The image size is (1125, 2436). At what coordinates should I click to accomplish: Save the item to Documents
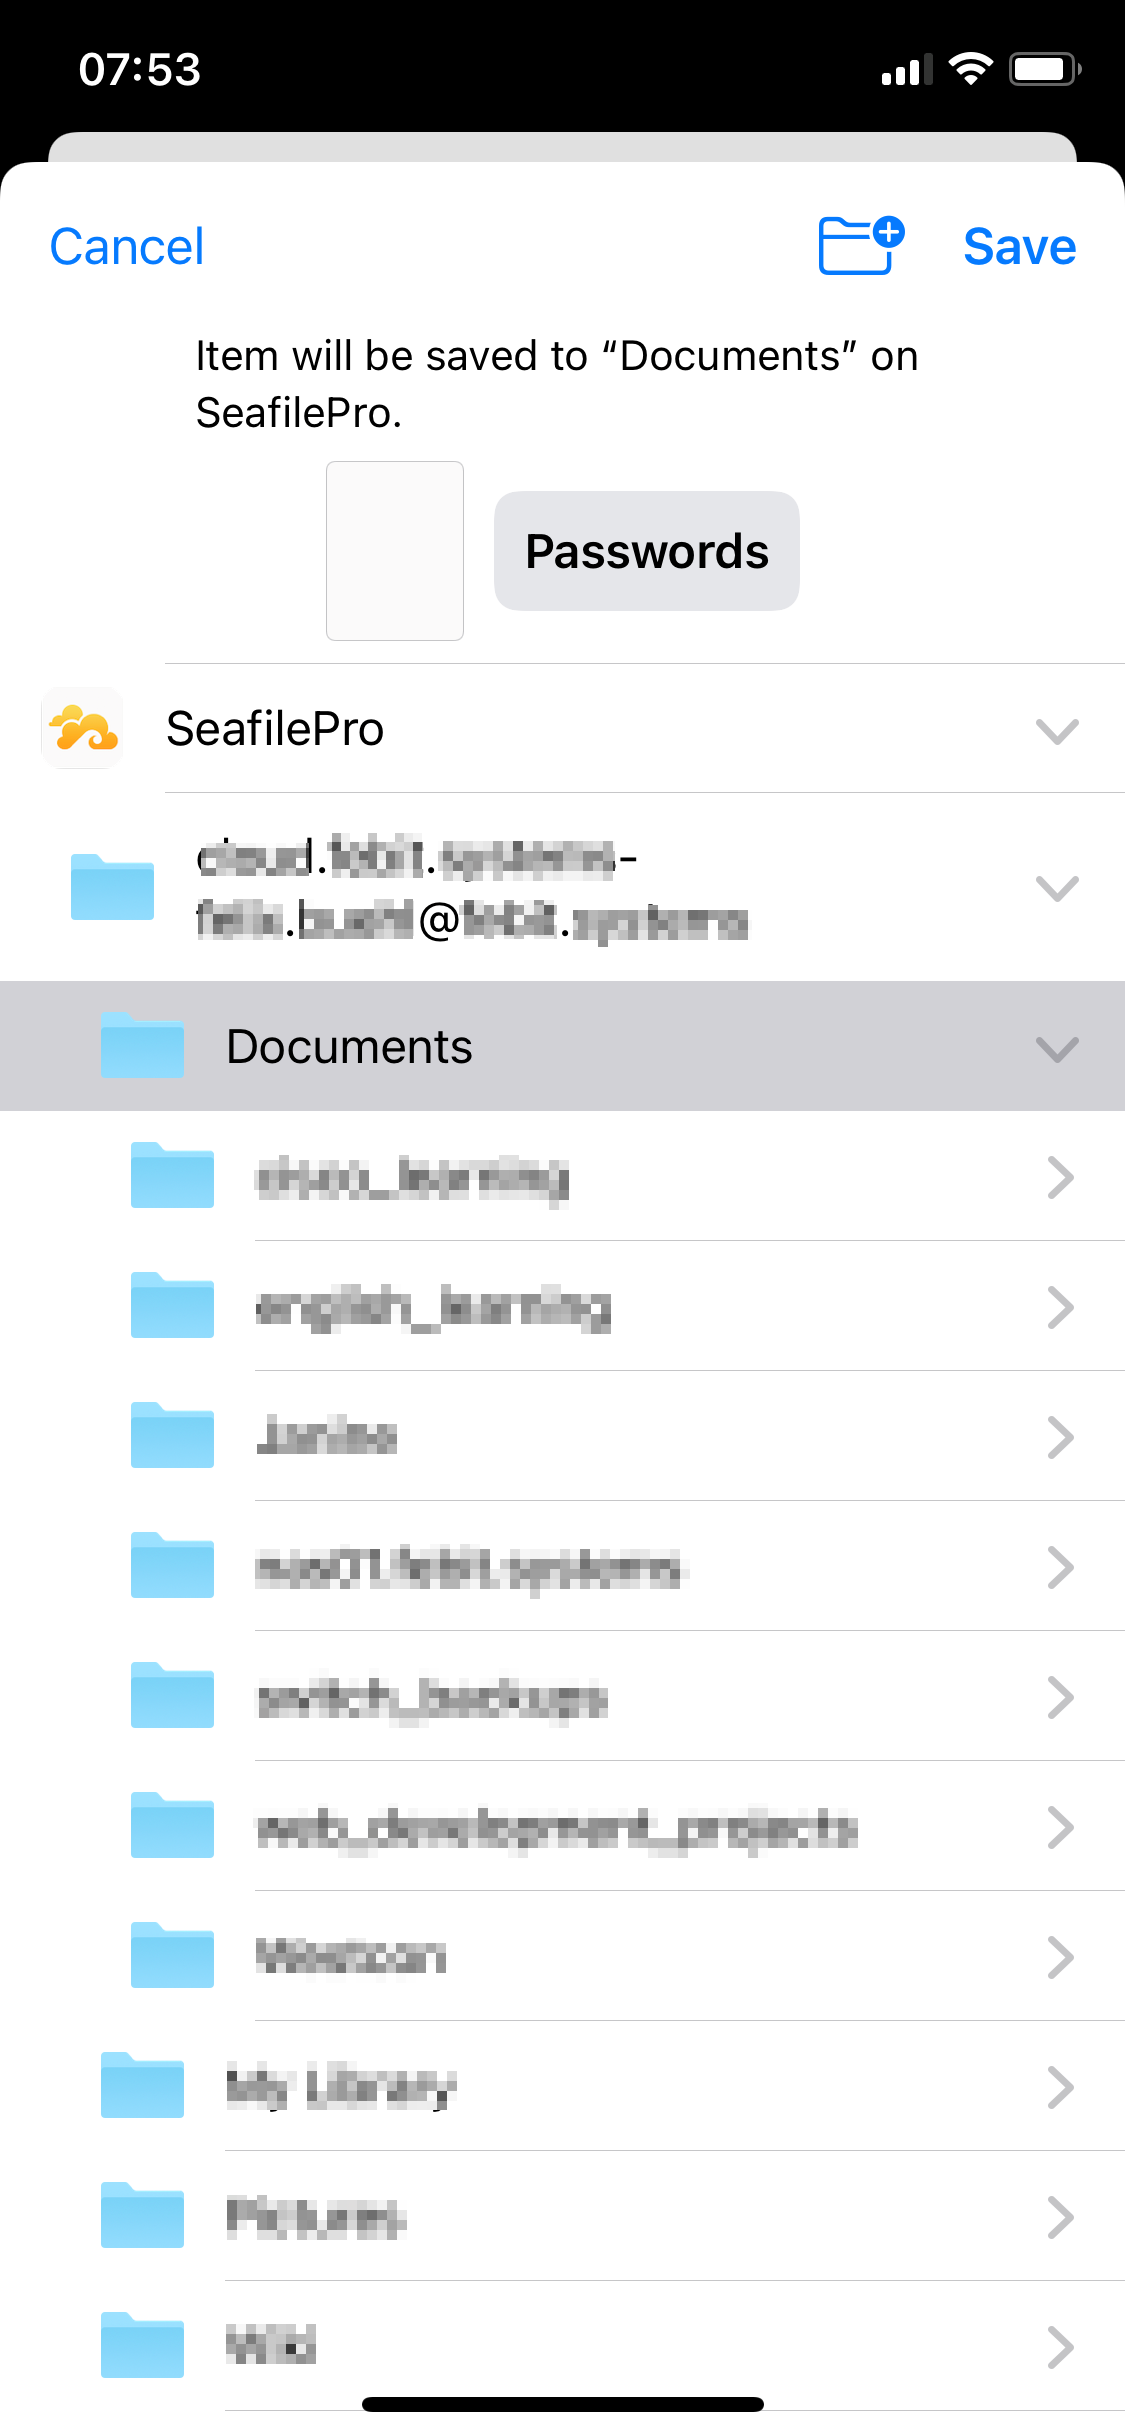(1019, 246)
